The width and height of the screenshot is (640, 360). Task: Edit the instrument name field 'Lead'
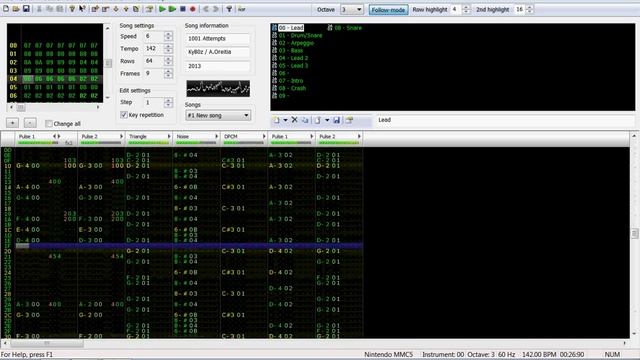click(504, 120)
